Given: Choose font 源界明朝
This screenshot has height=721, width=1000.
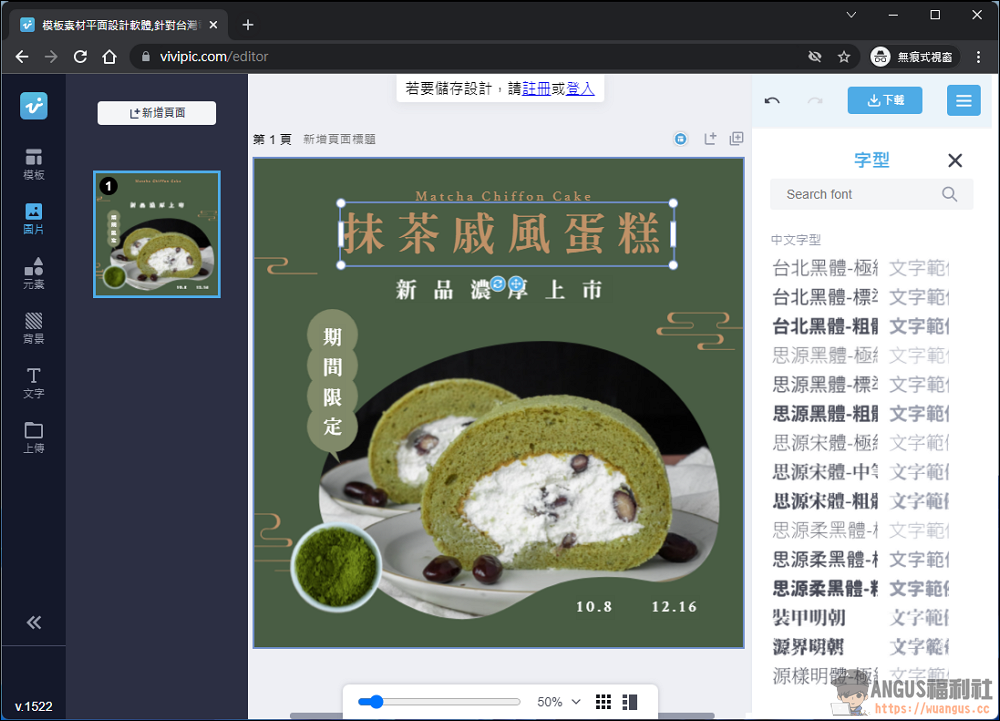Looking at the screenshot, I should click(x=861, y=646).
